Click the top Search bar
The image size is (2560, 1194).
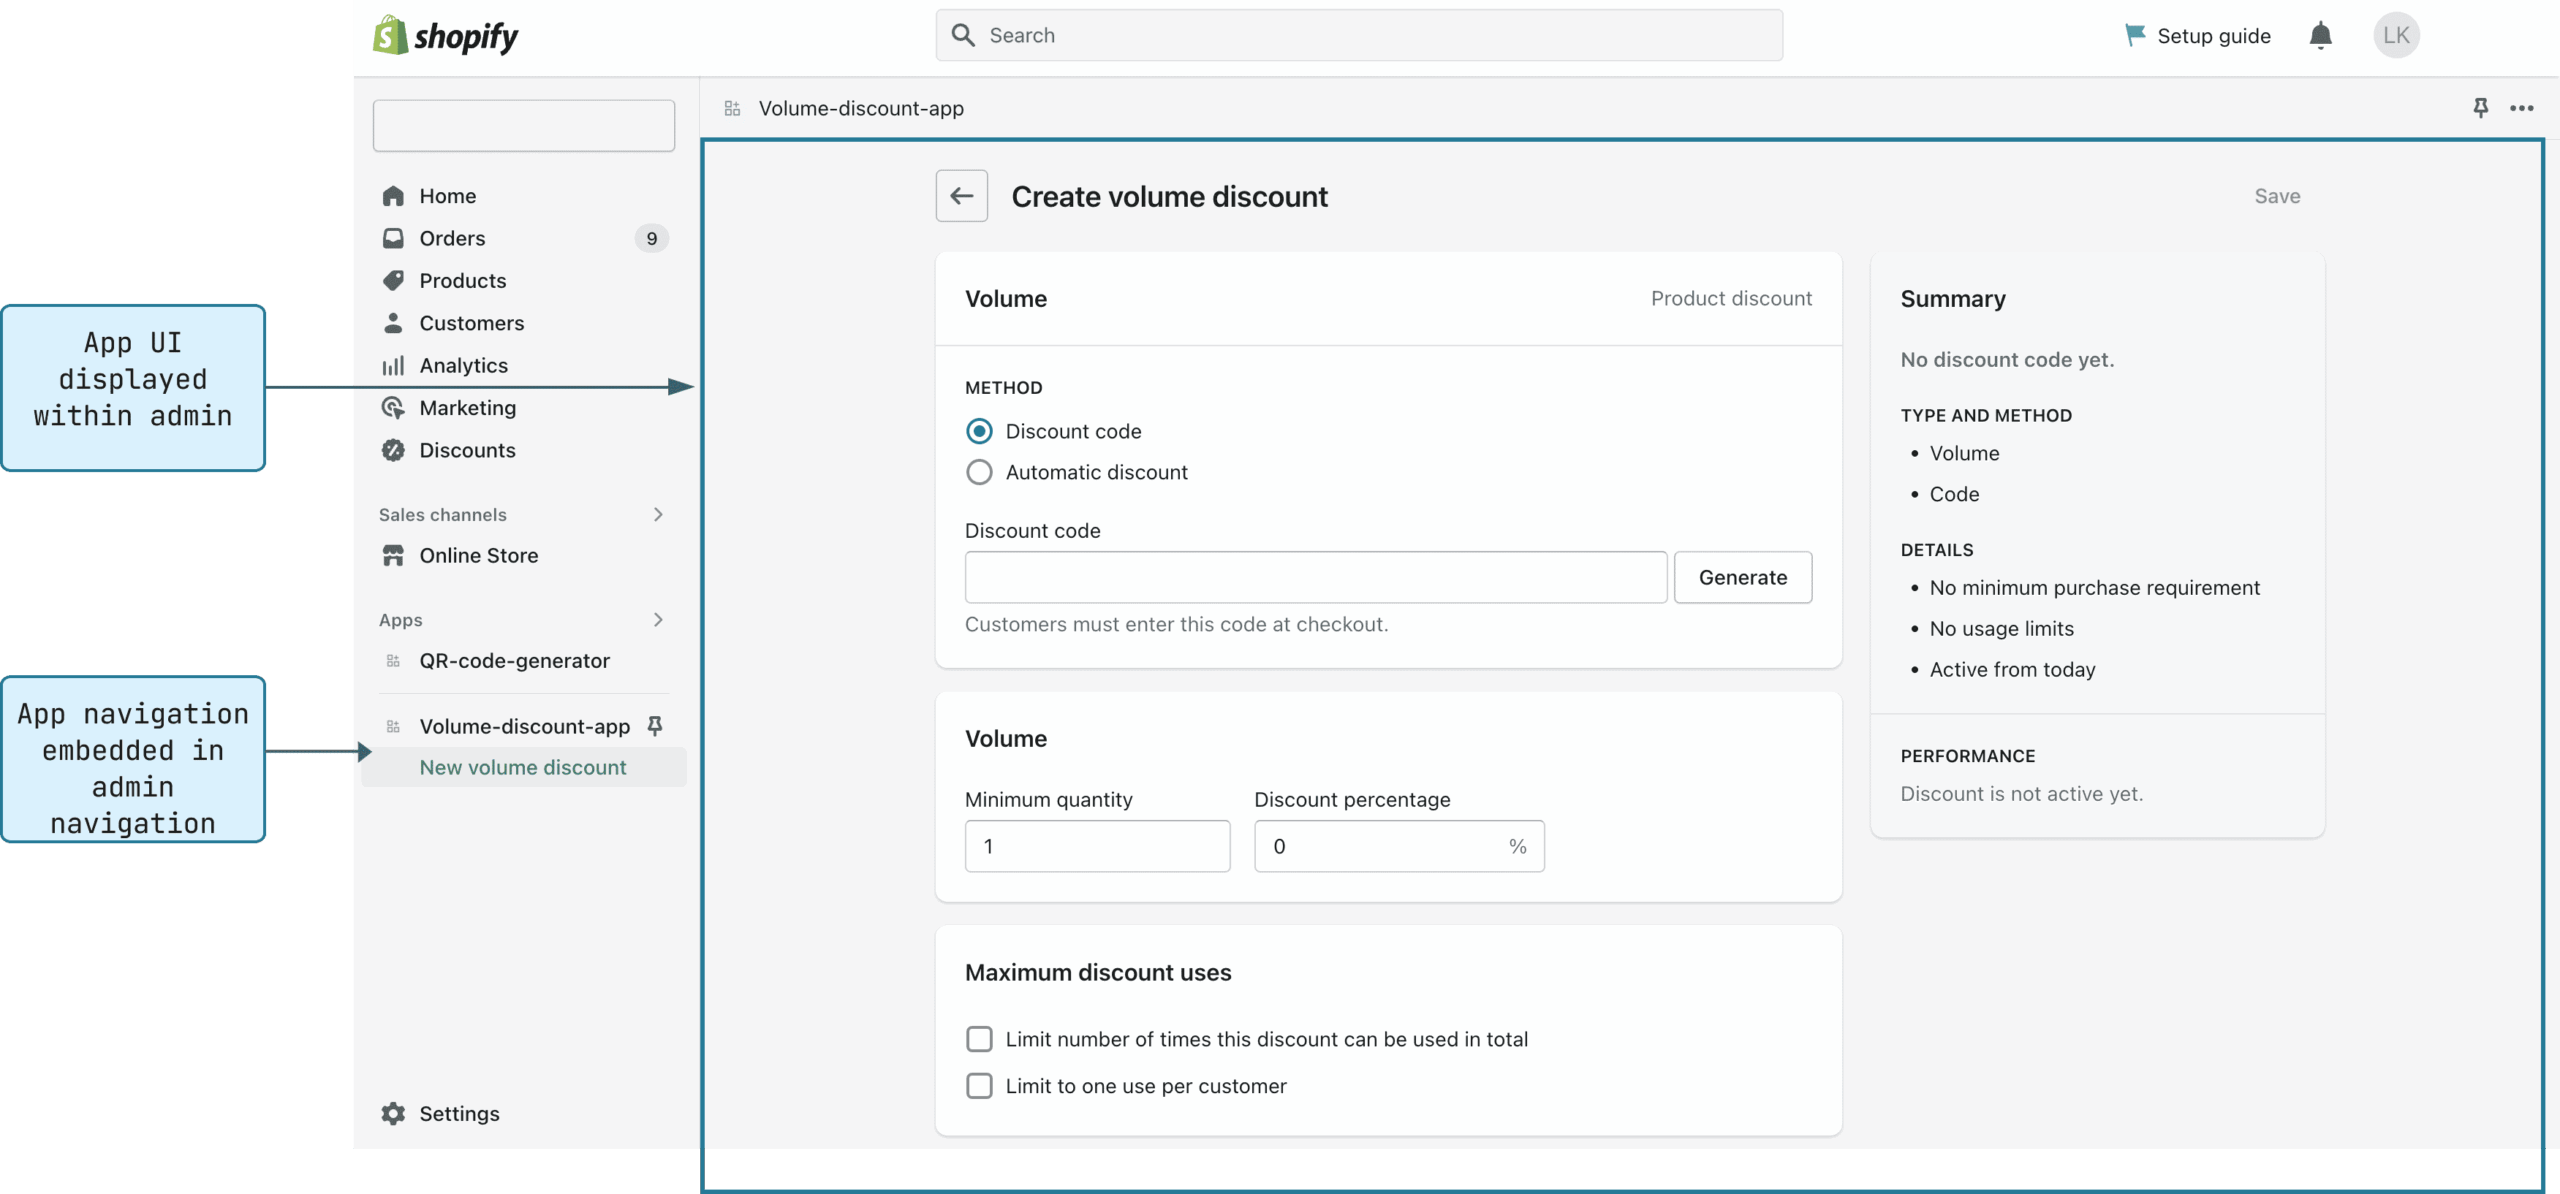click(x=1358, y=36)
